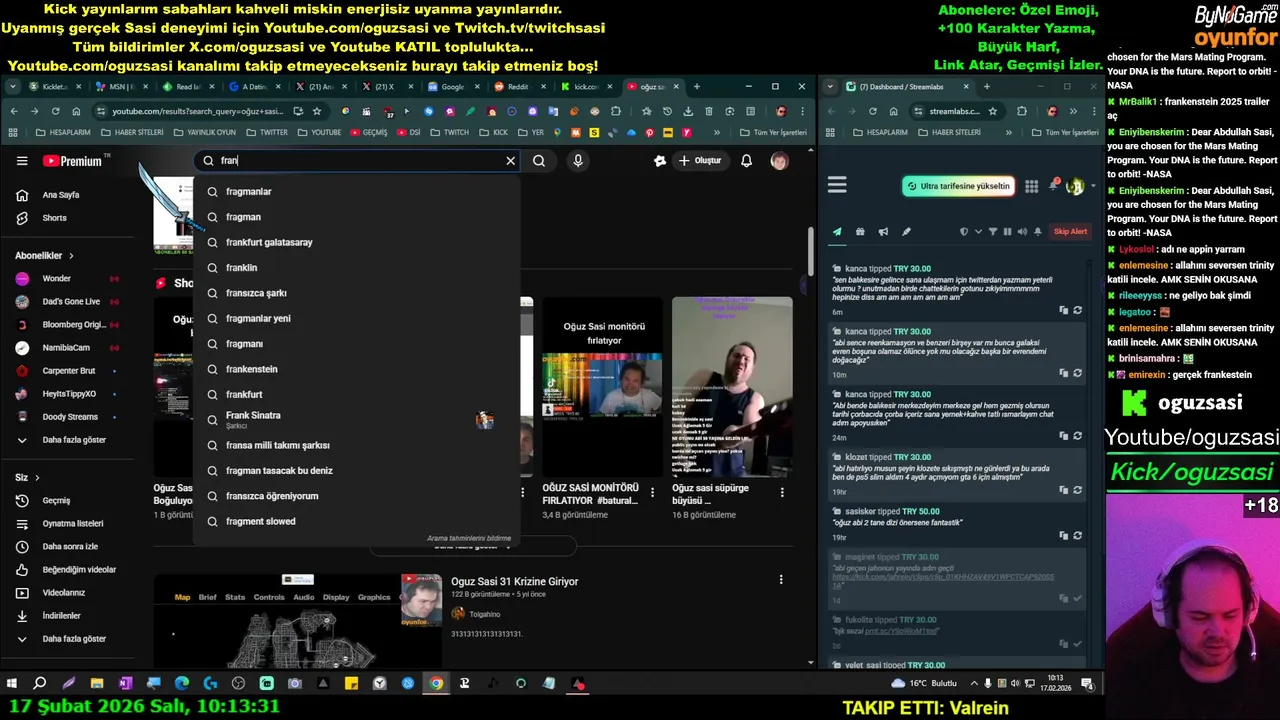Select the paper plane events tab
Viewport: 1280px width, 720px height.
pyautogui.click(x=837, y=232)
